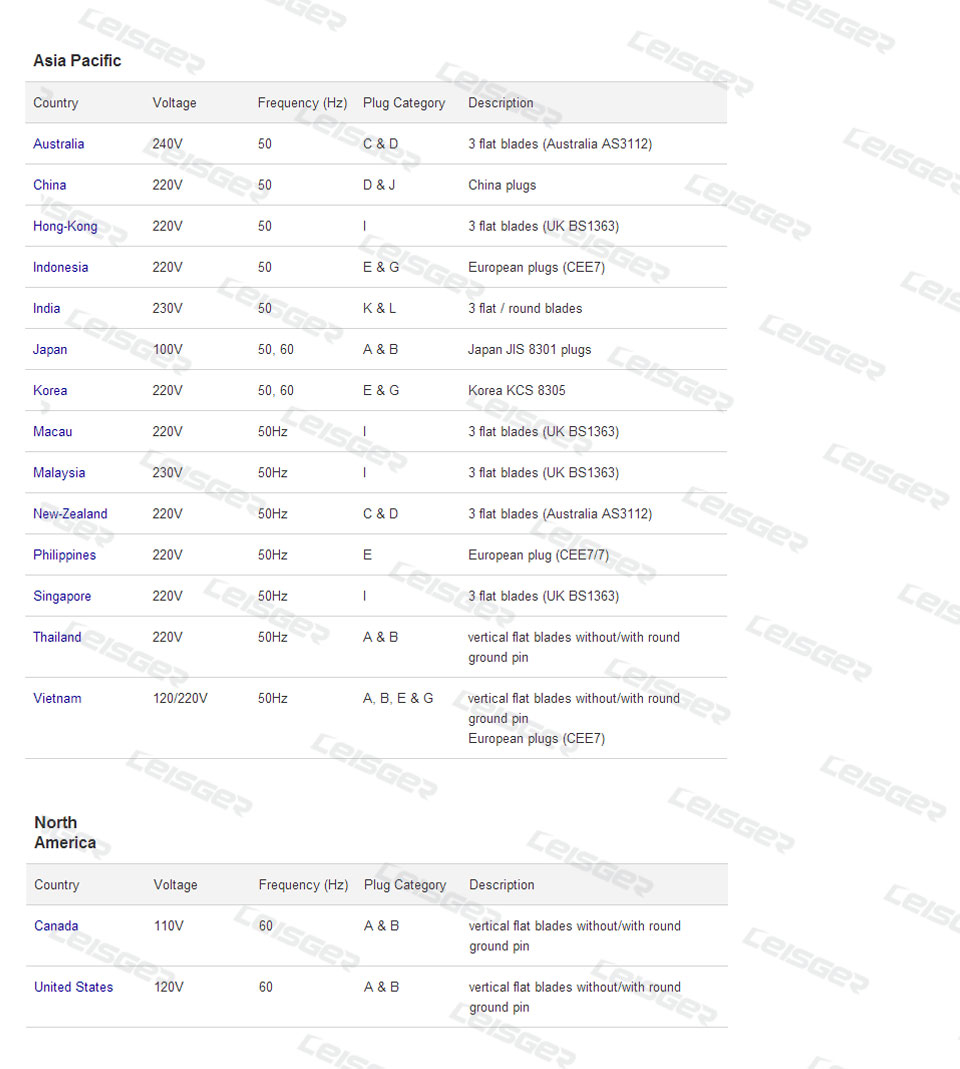Click the North America section heading
The height and width of the screenshot is (1069, 960).
coord(65,832)
